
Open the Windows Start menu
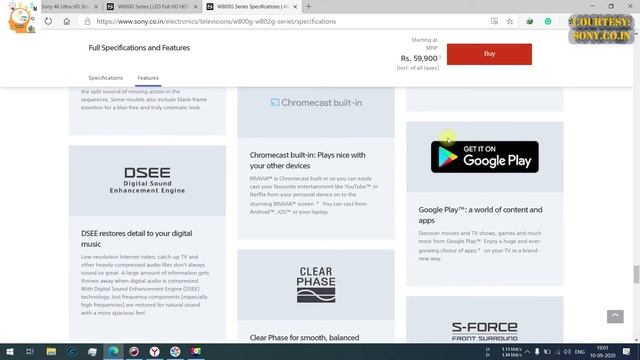[x=9, y=351]
